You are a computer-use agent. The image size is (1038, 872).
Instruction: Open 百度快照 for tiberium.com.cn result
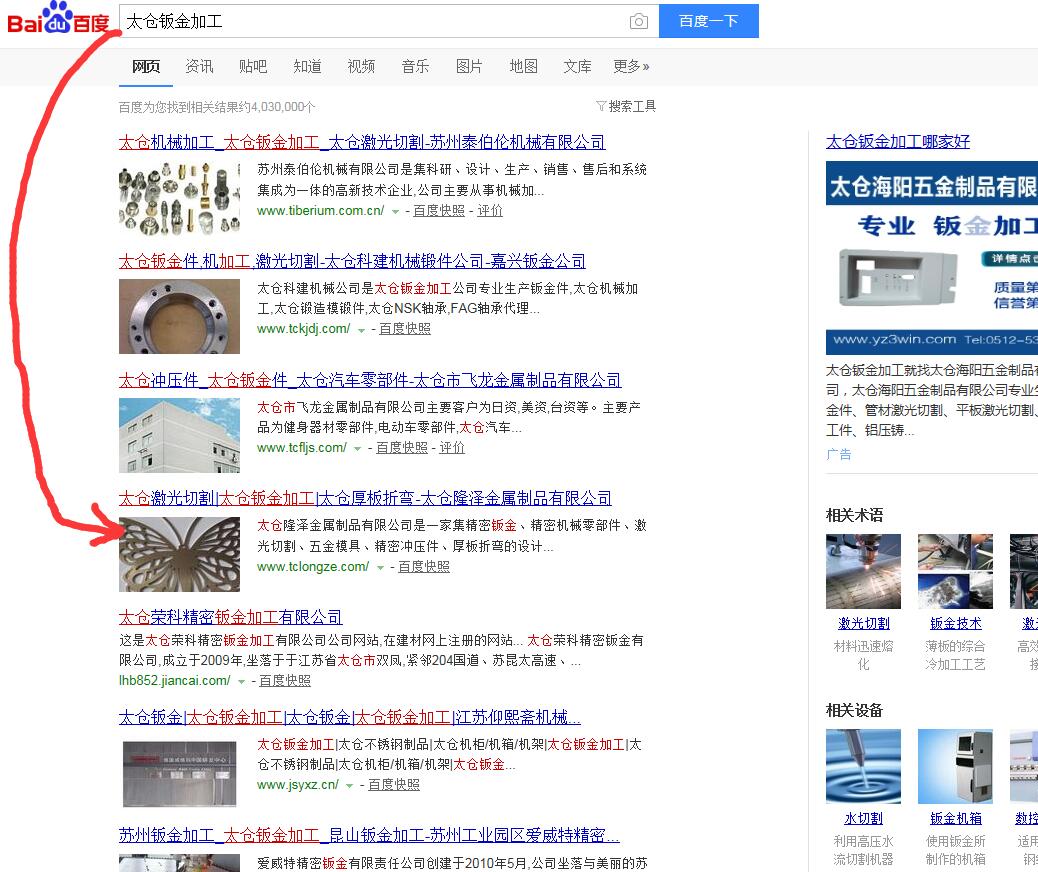point(439,211)
